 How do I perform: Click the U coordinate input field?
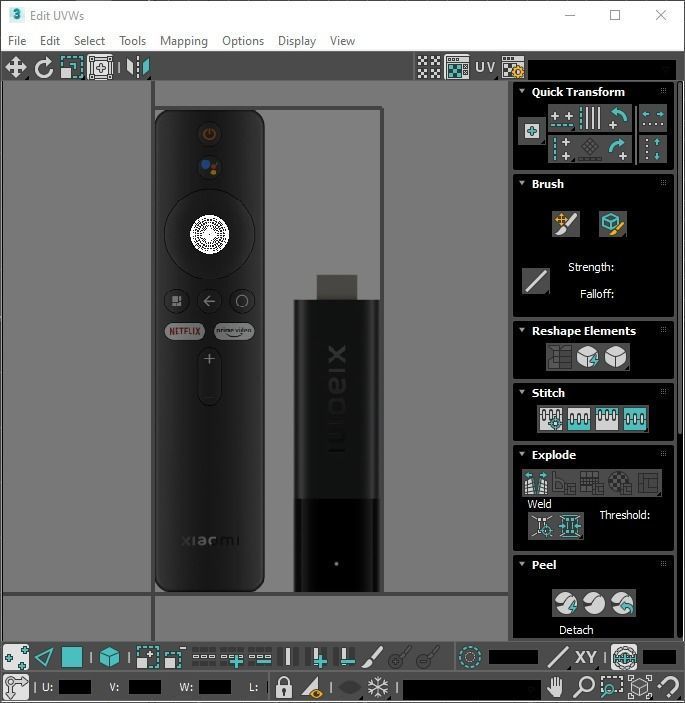pos(74,687)
